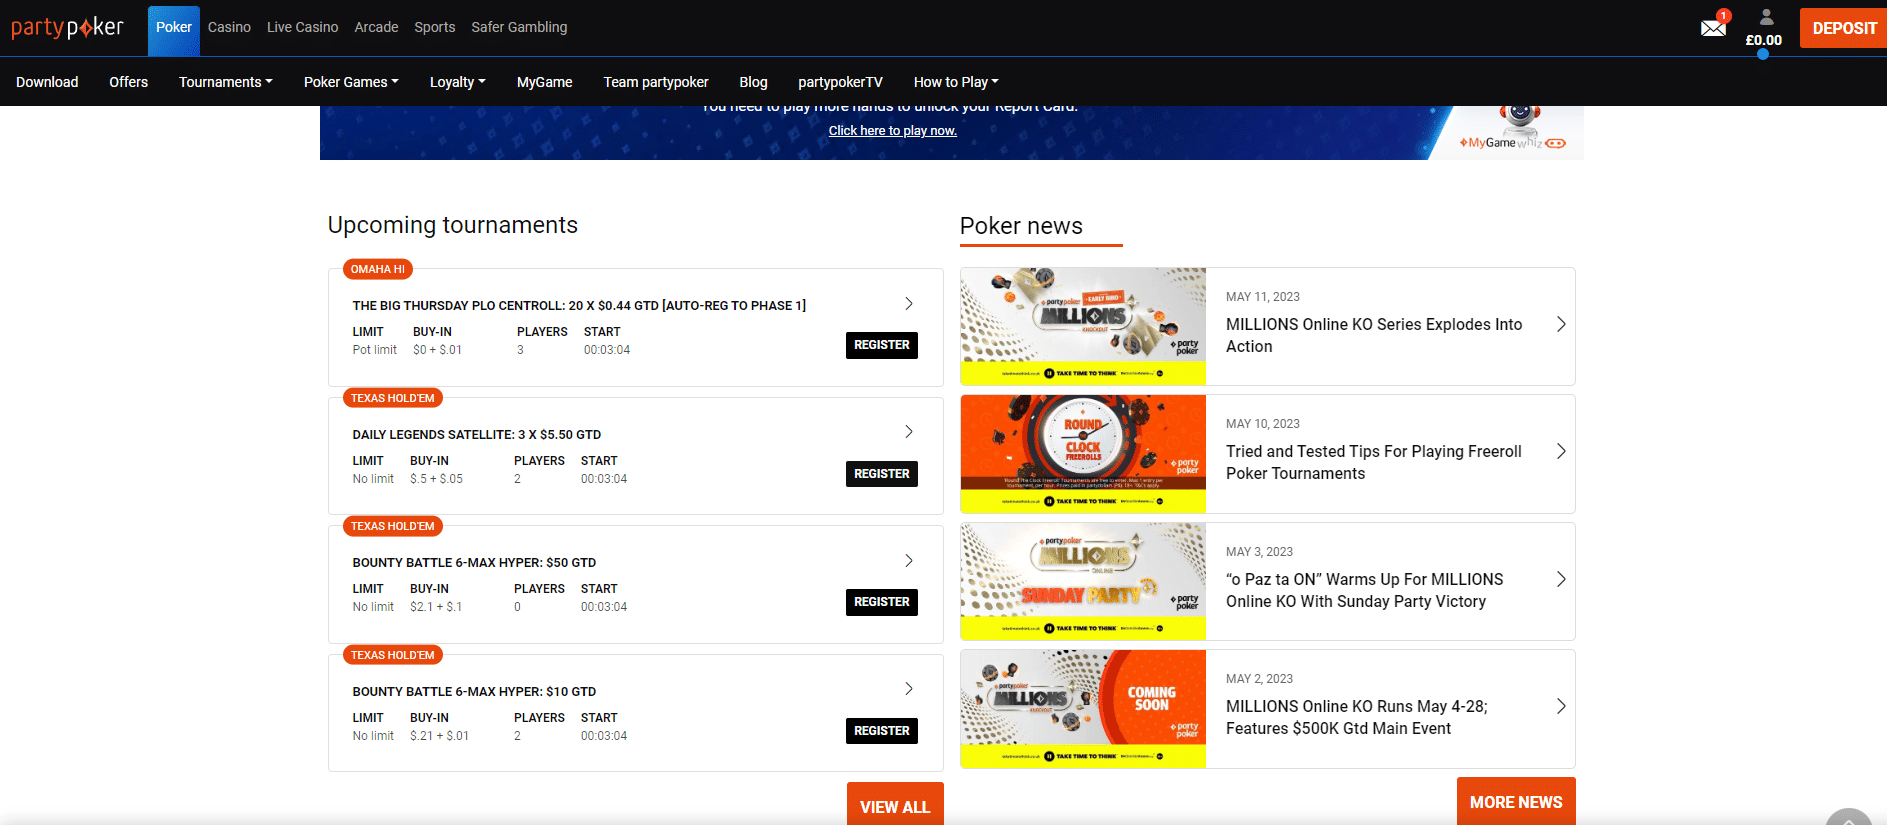The image size is (1887, 825).
Task: Open the Offers menu item
Action: pos(129,82)
